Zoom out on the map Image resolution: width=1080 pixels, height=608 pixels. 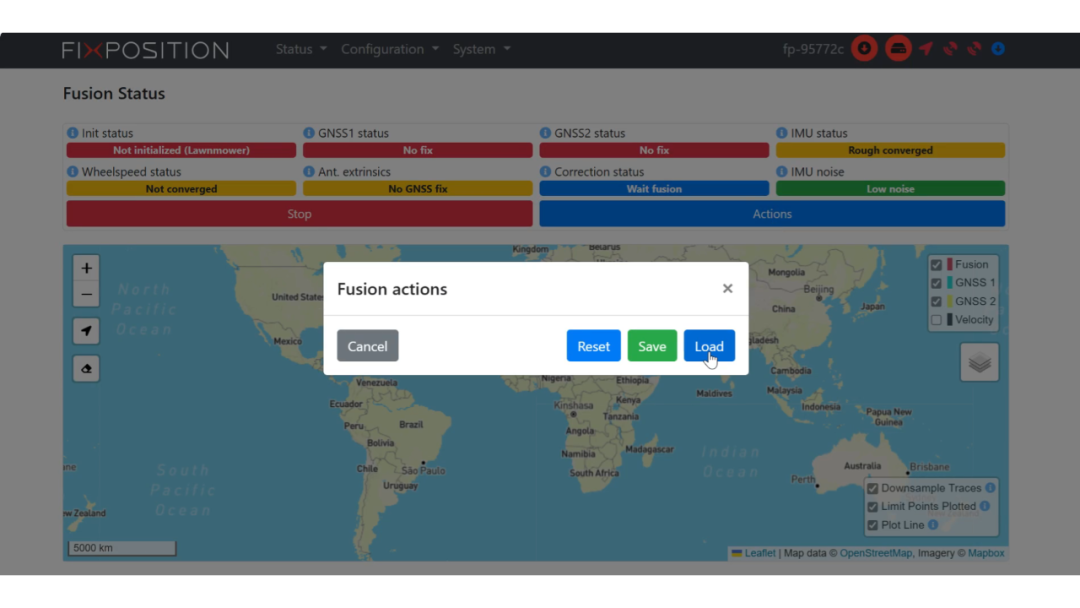click(86, 295)
